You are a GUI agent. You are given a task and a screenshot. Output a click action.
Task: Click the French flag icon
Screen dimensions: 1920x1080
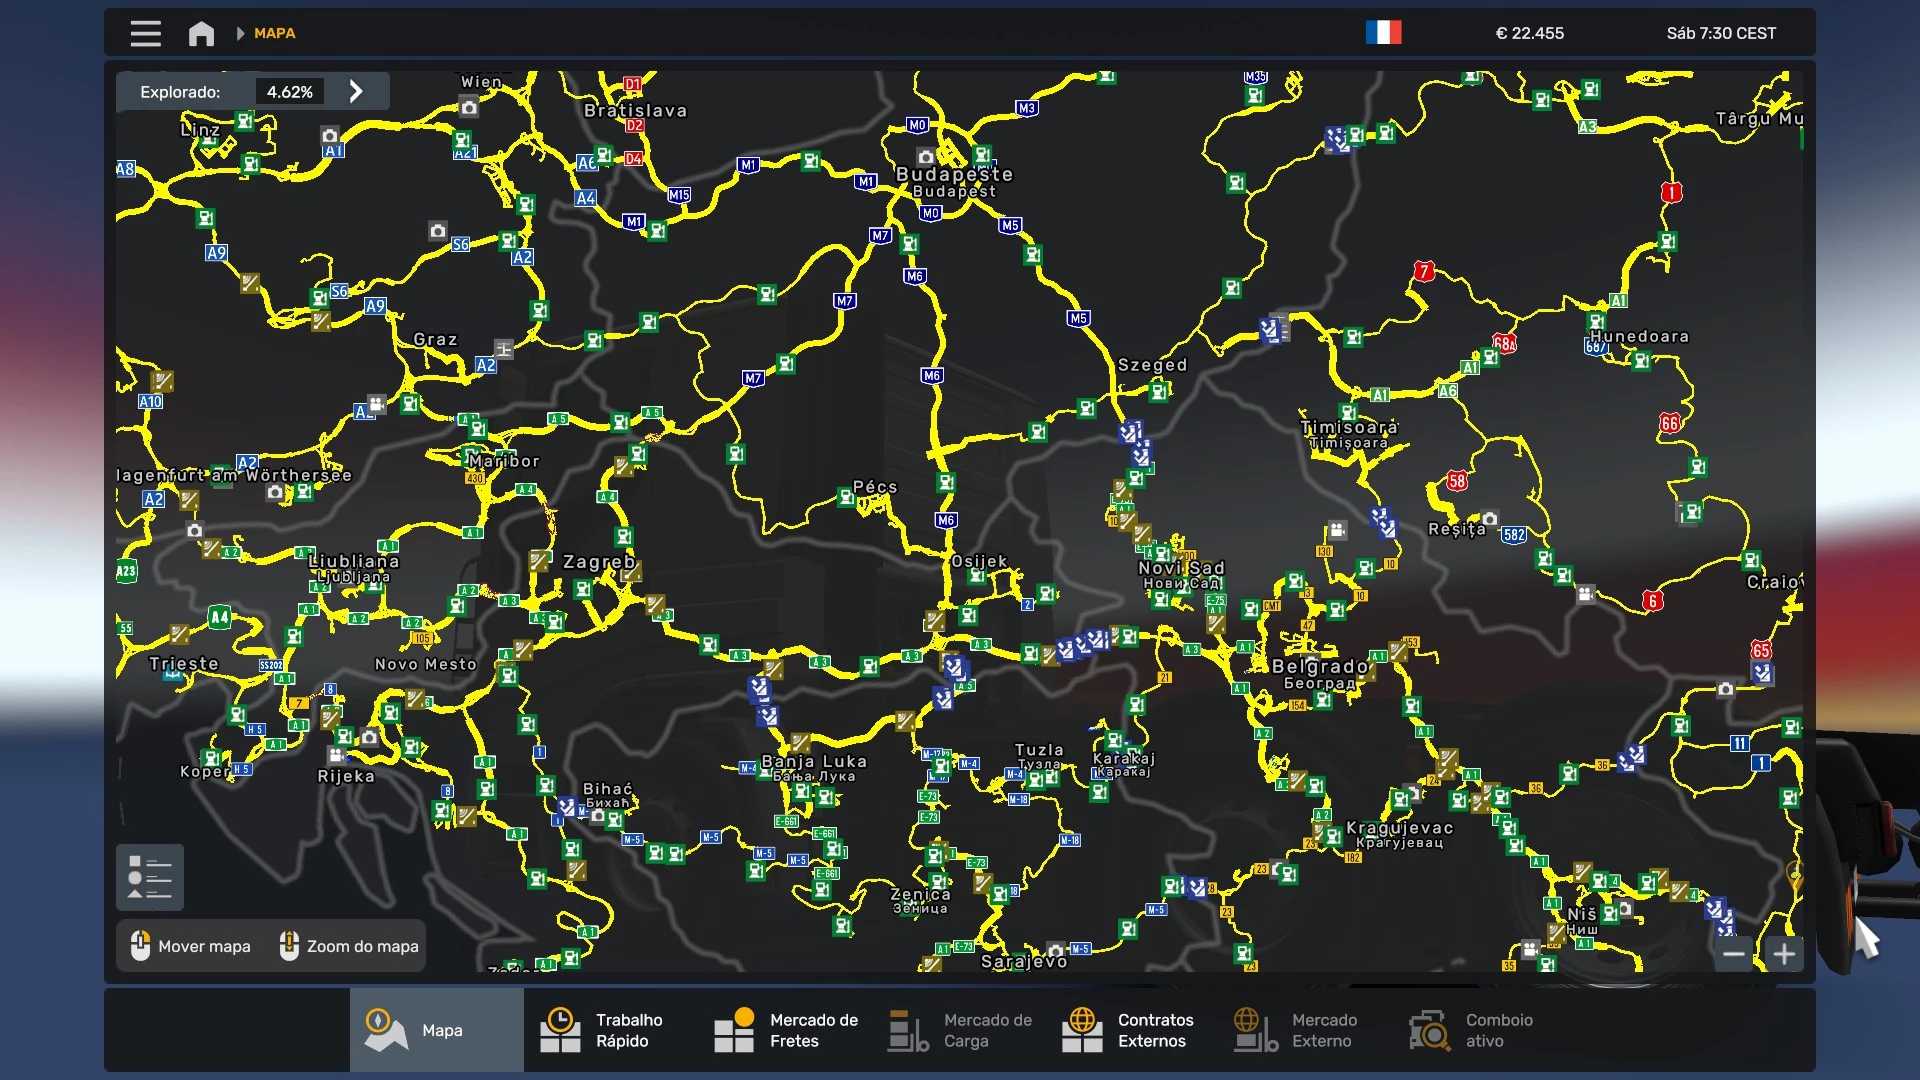pyautogui.click(x=1383, y=33)
